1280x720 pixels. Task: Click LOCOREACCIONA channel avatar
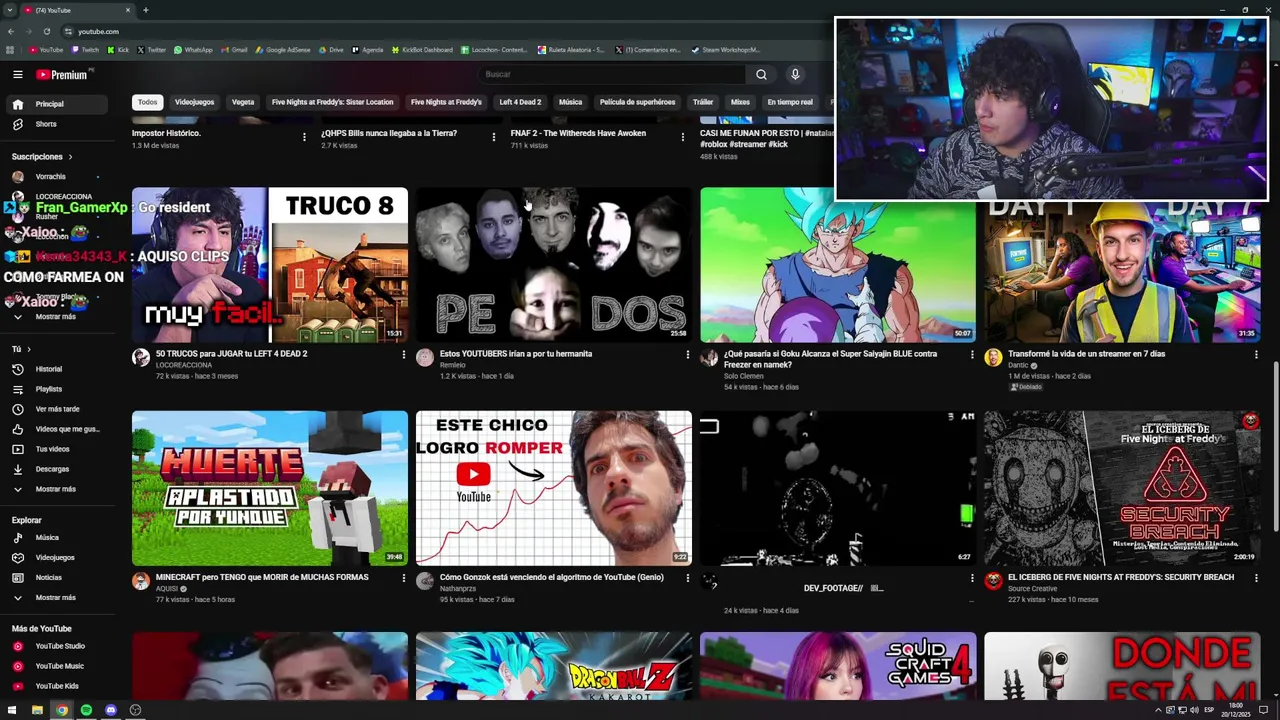point(141,358)
